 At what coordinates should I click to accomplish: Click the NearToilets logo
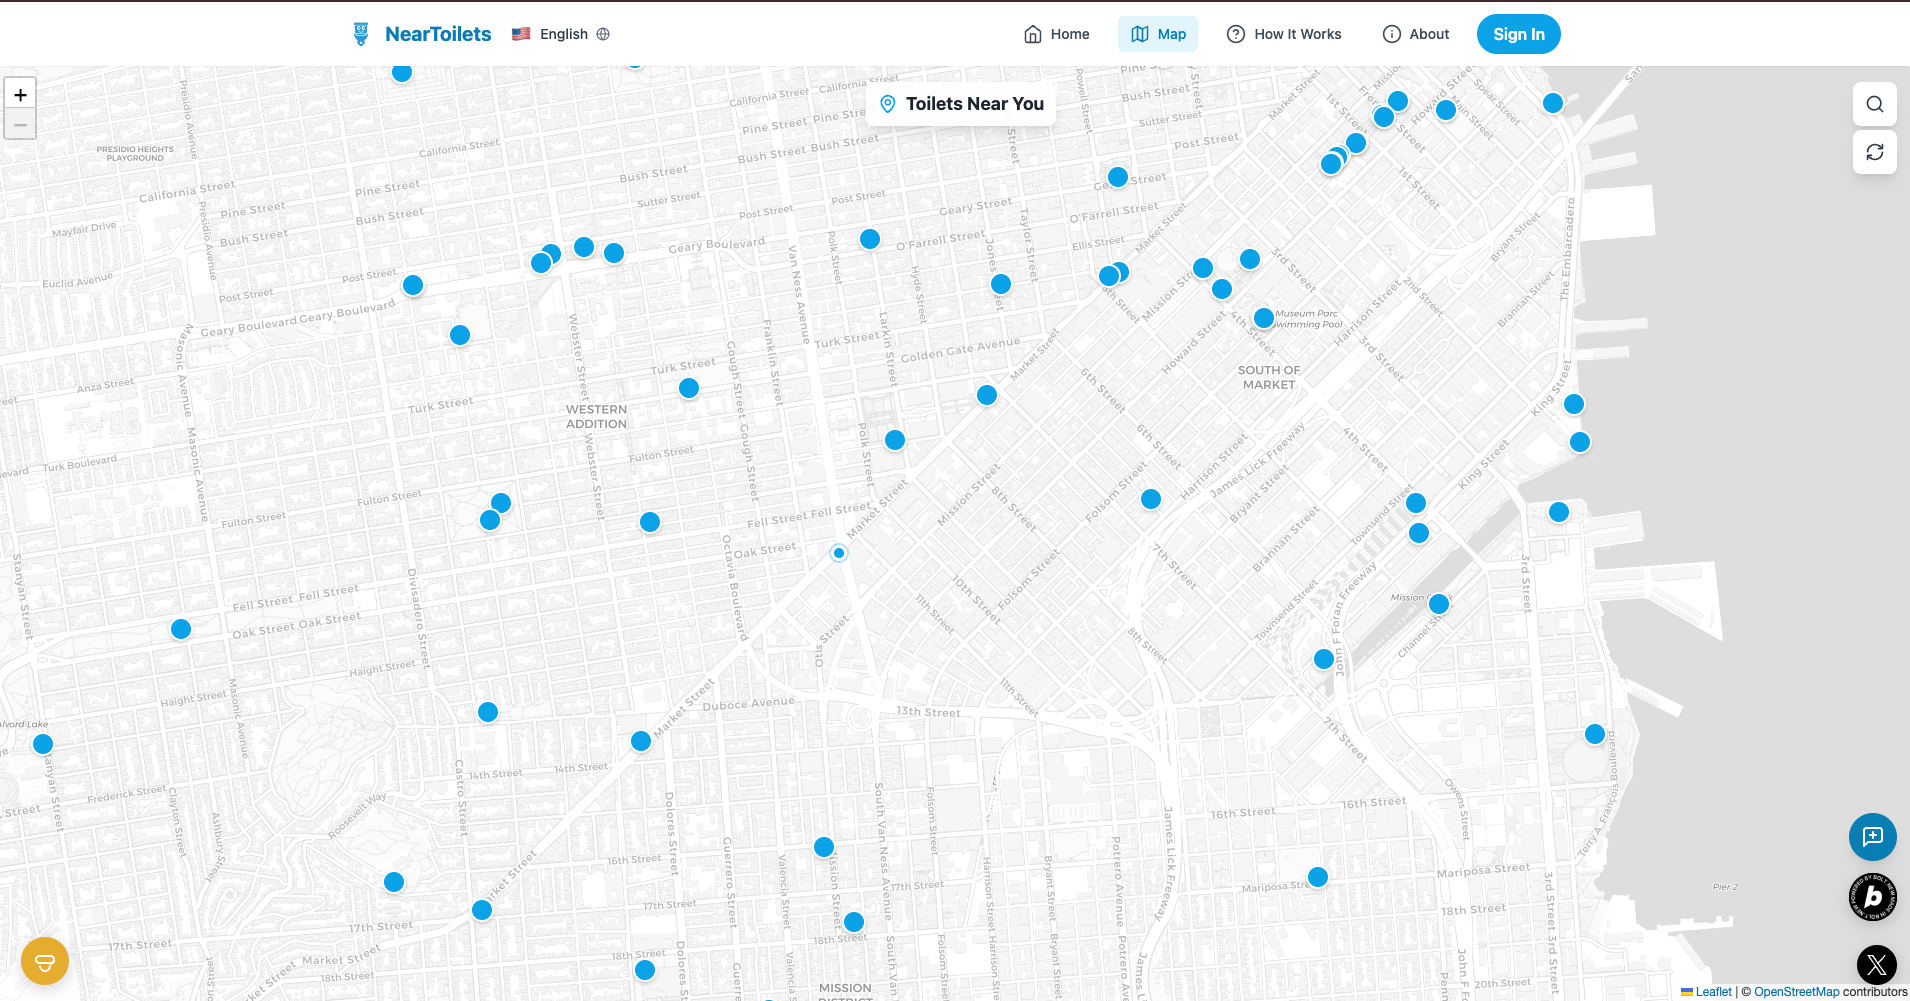pos(421,34)
